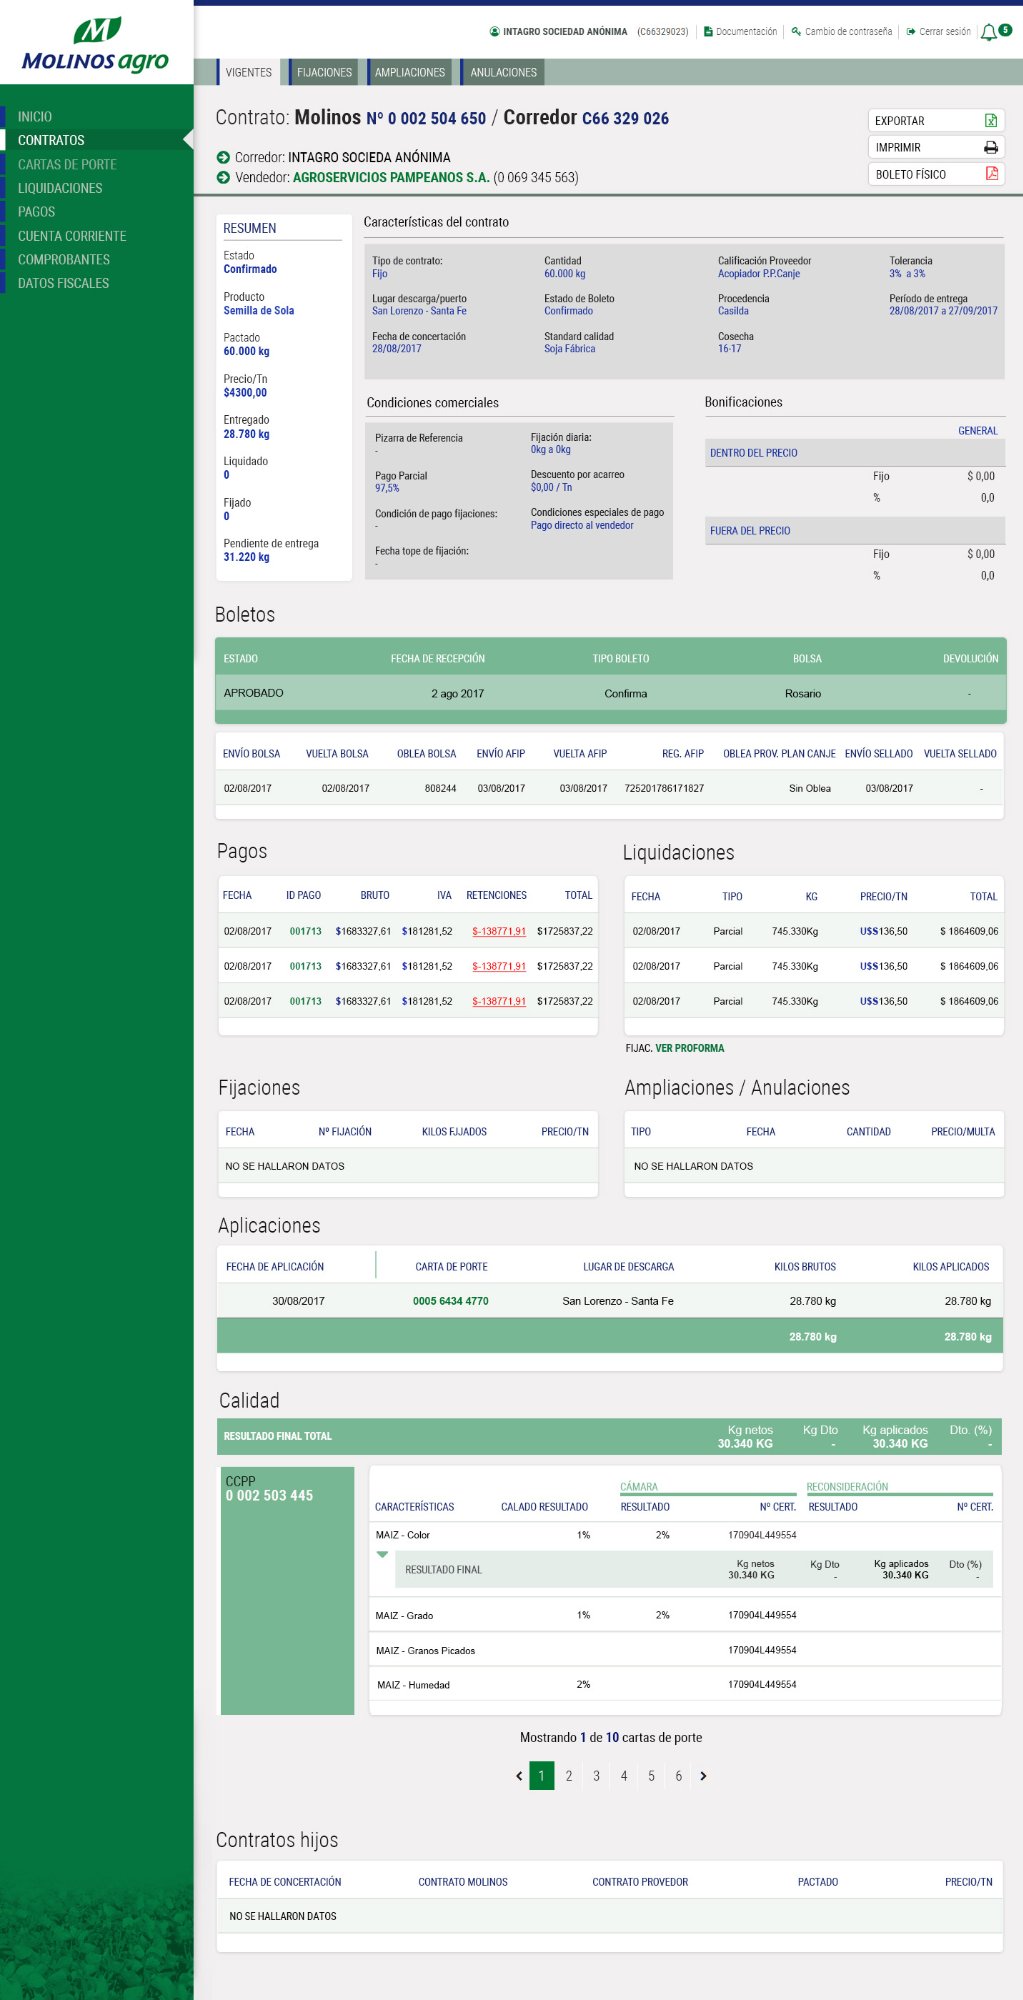Screen dimensions: 1023x2000
Task: Click the Imprimir button
Action: coord(936,147)
